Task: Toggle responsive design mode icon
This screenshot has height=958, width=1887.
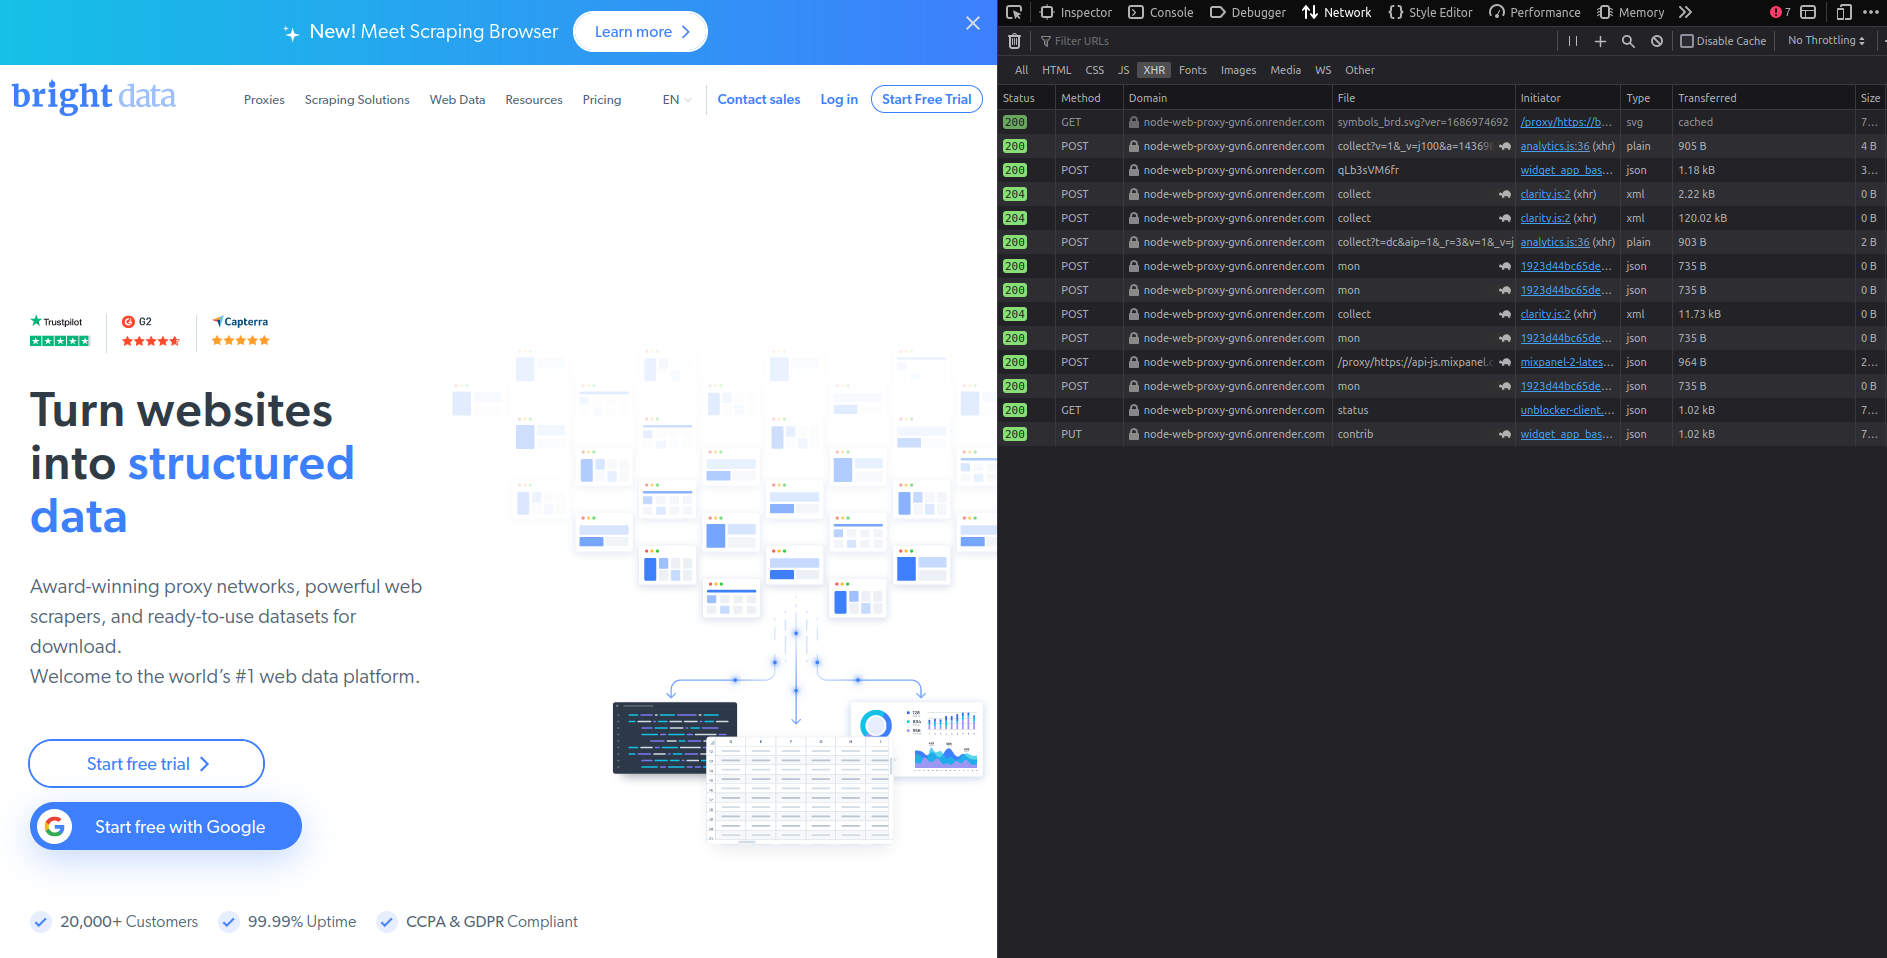Action: point(1844,12)
